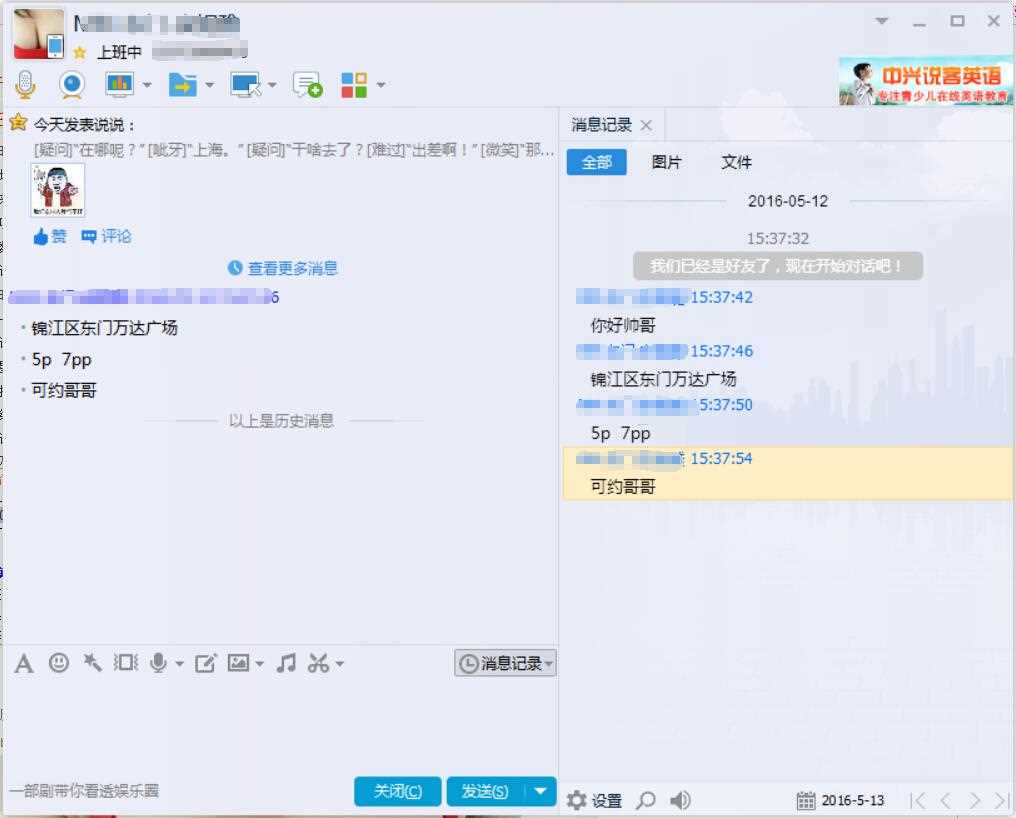1016x818 pixels.
Task: Start a video call with webcam icon
Action: pos(72,84)
